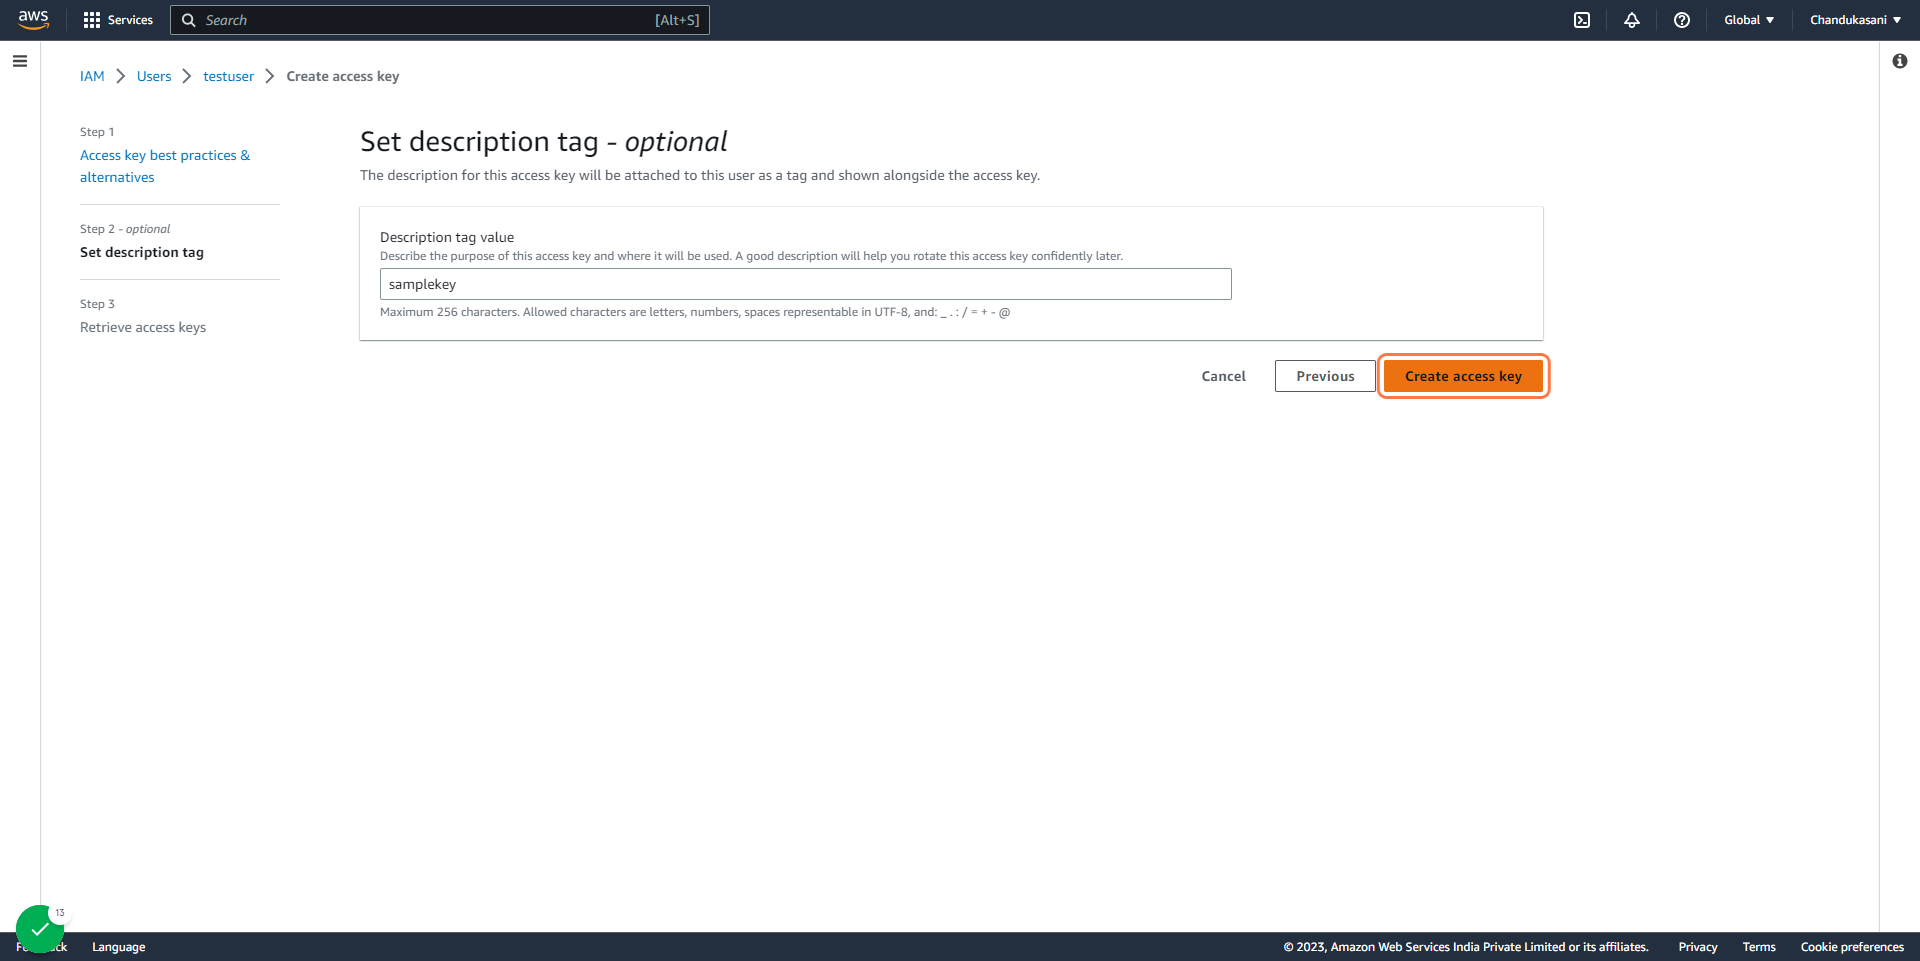Select 'Set description tag' step text

(x=142, y=252)
